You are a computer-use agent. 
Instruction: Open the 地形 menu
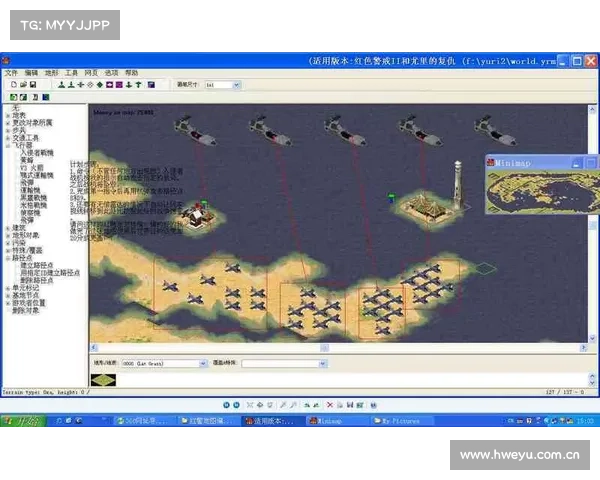pos(51,73)
